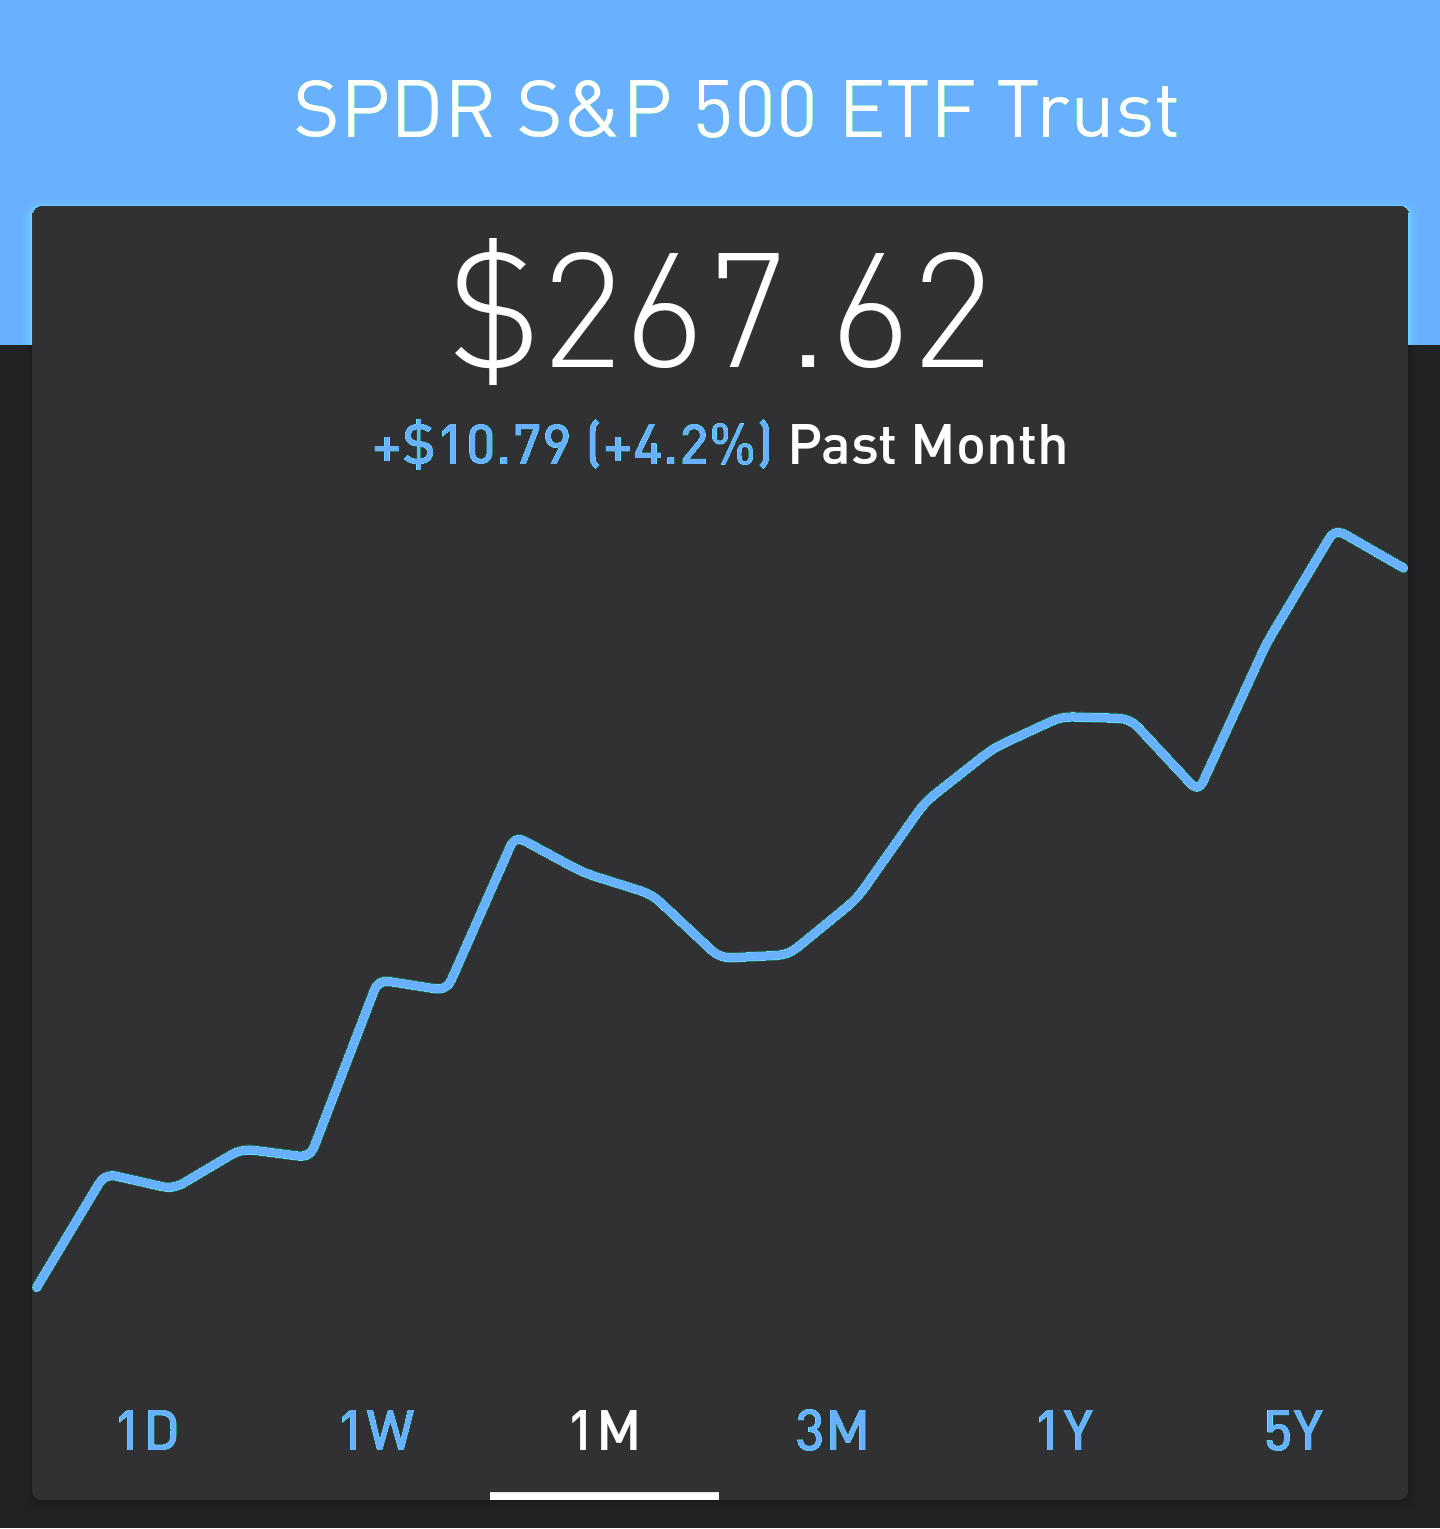Click the white underline below 1M
Screen dimensions: 1440x1529
pos(604,1496)
